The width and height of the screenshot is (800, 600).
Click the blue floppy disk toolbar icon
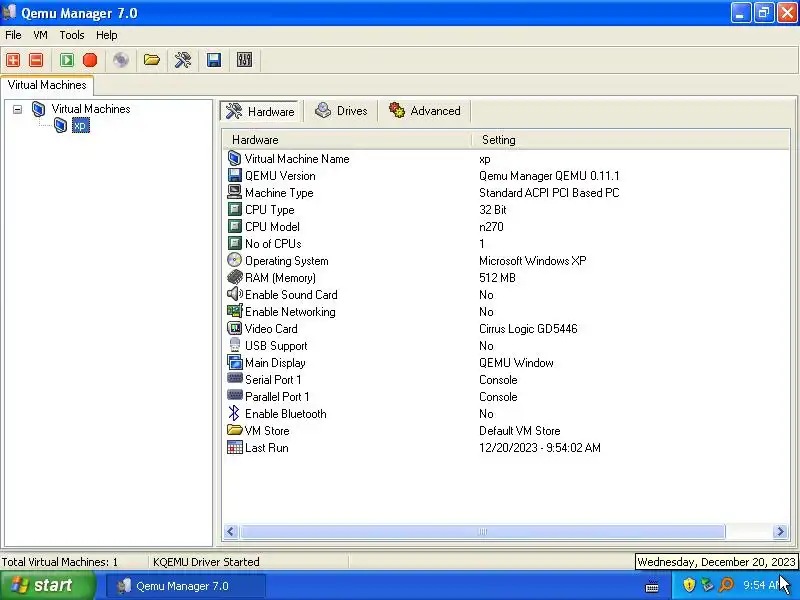[x=214, y=60]
